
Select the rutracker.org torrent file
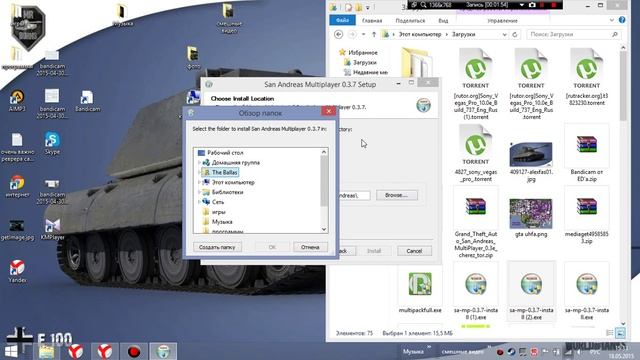point(587,78)
